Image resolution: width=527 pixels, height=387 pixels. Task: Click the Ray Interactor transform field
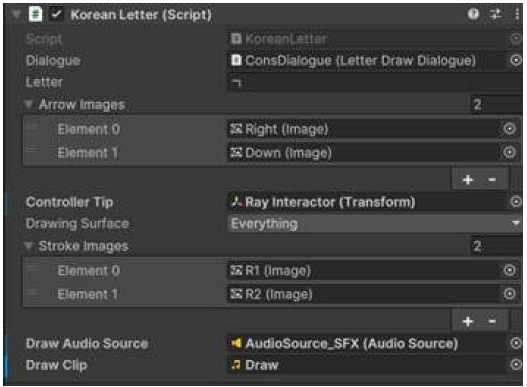368,202
